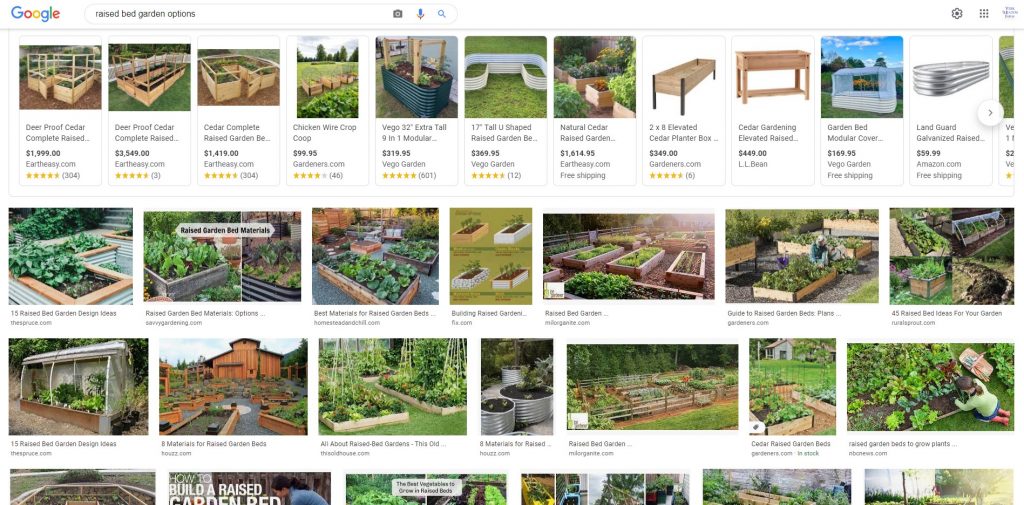
Task: Open the settings gear icon
Action: click(957, 14)
